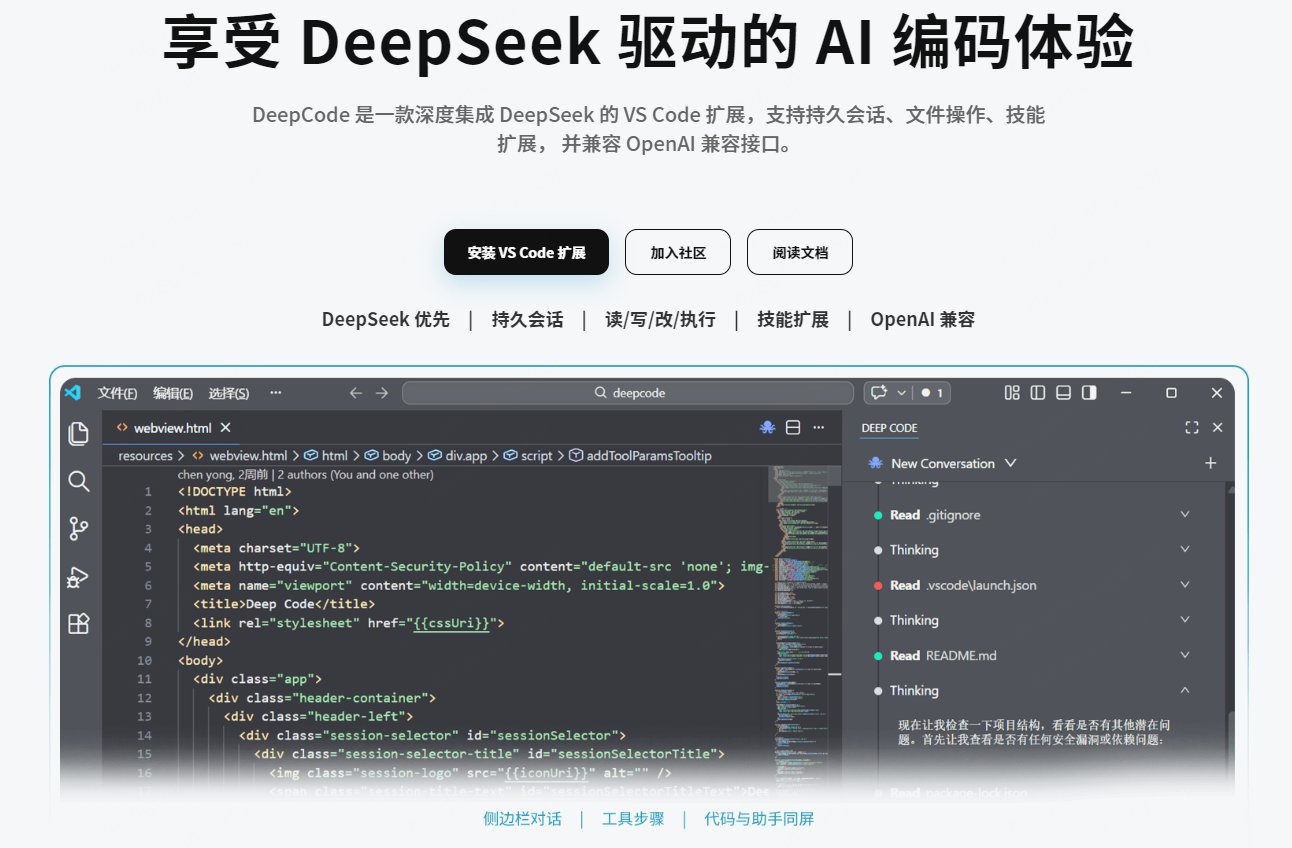Click the octopus icon next to New Conversation
This screenshot has width=1292, height=848.
[875, 463]
